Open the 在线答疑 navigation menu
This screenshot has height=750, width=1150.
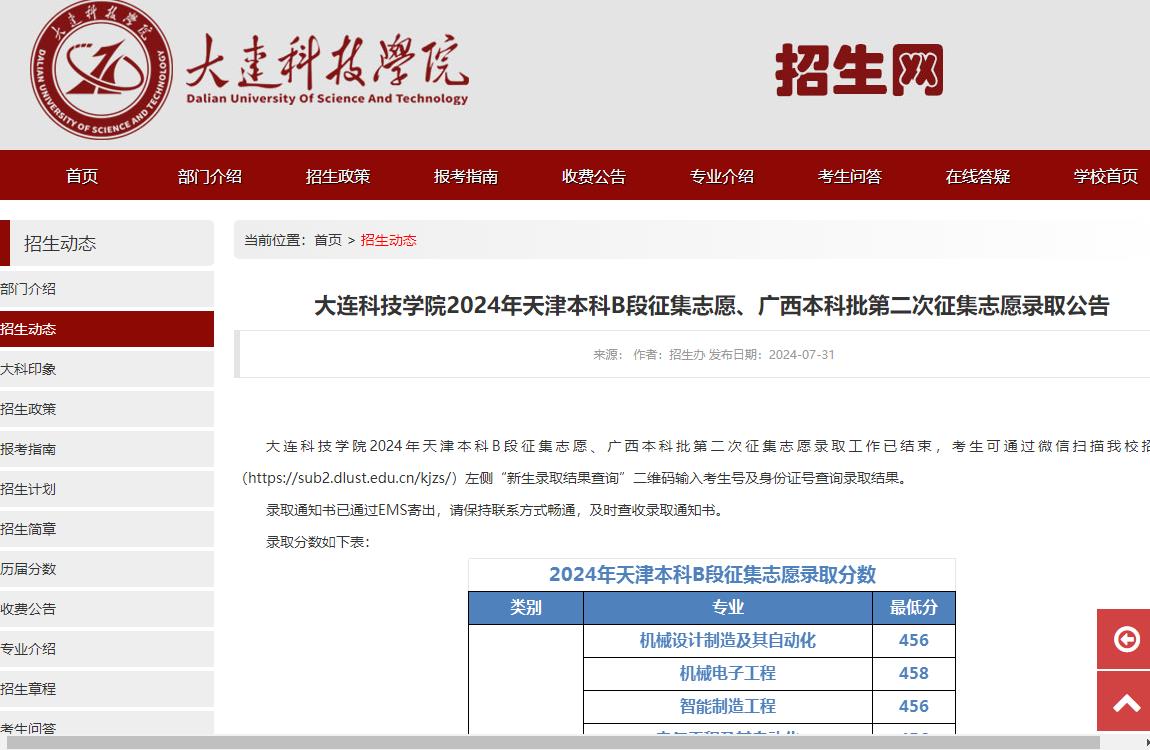[x=977, y=176]
